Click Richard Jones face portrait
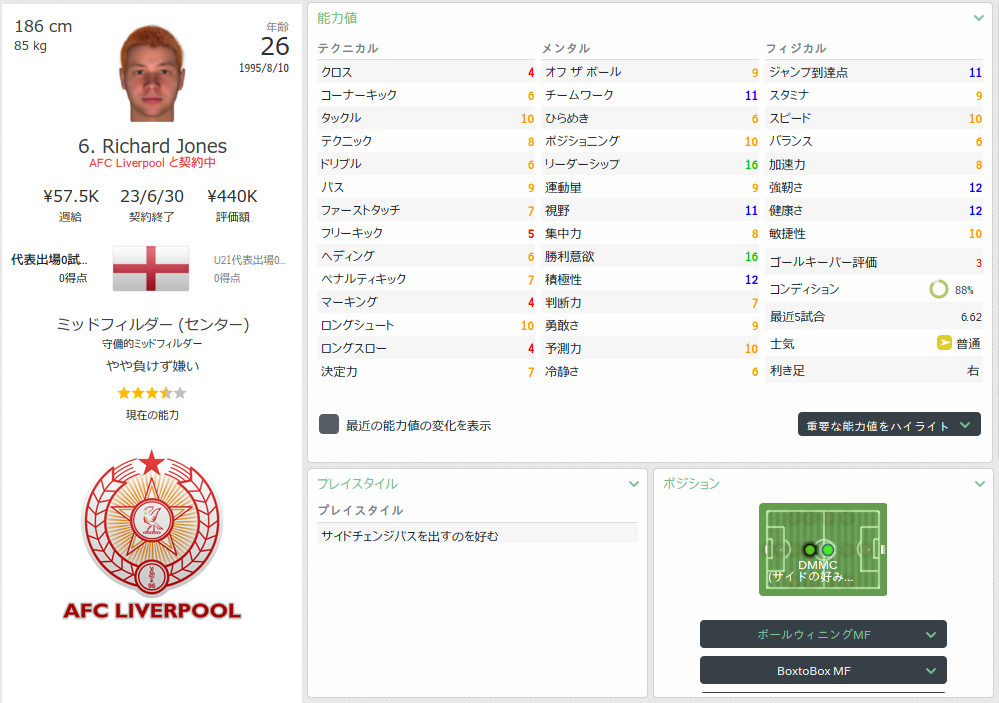999x703 pixels. [x=152, y=73]
